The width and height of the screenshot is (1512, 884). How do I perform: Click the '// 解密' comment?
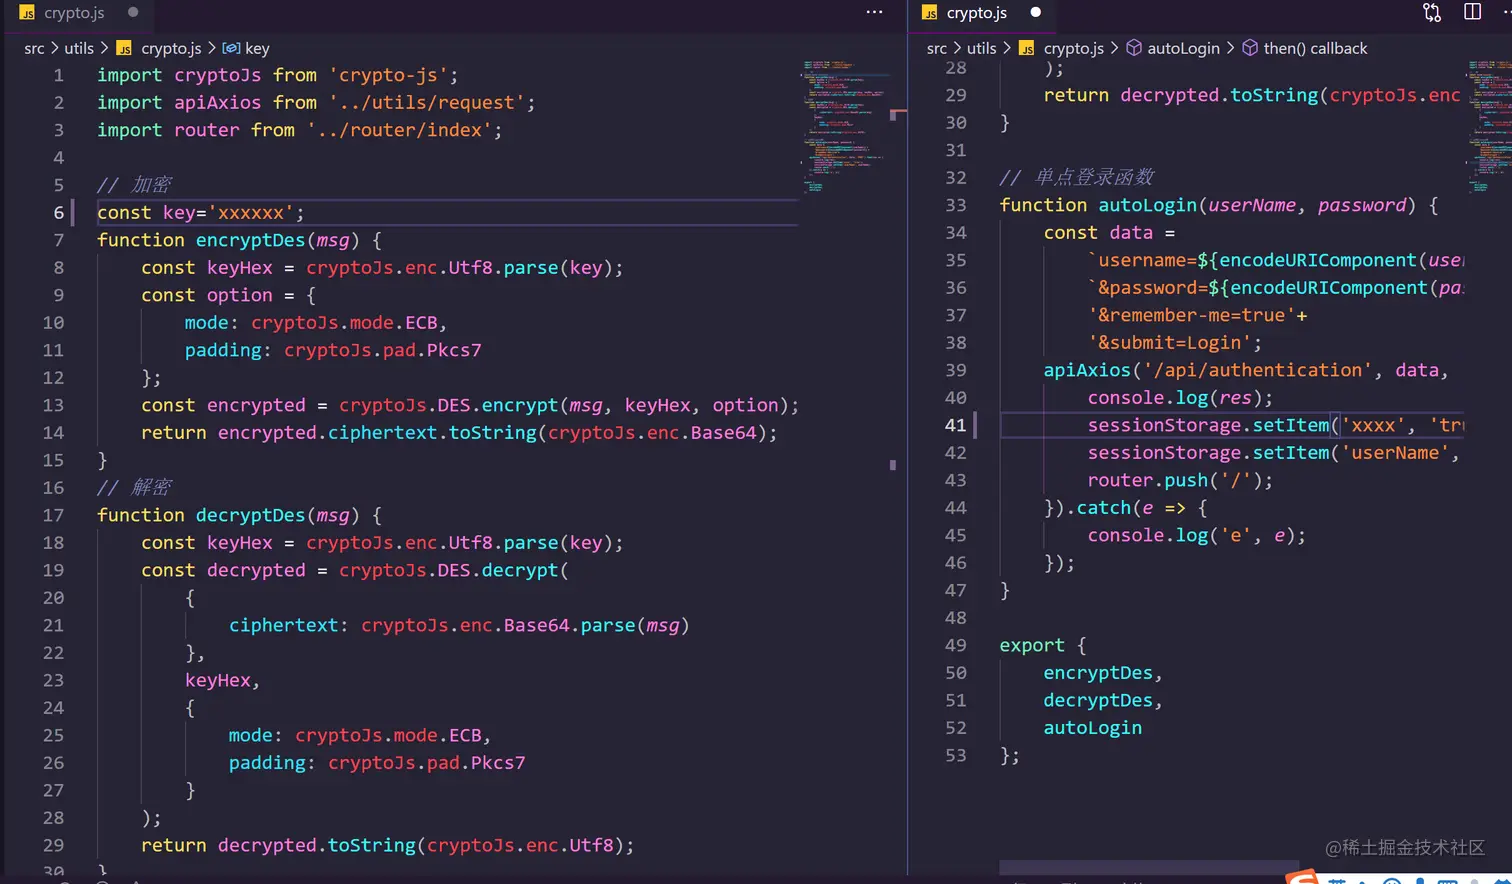(x=134, y=487)
